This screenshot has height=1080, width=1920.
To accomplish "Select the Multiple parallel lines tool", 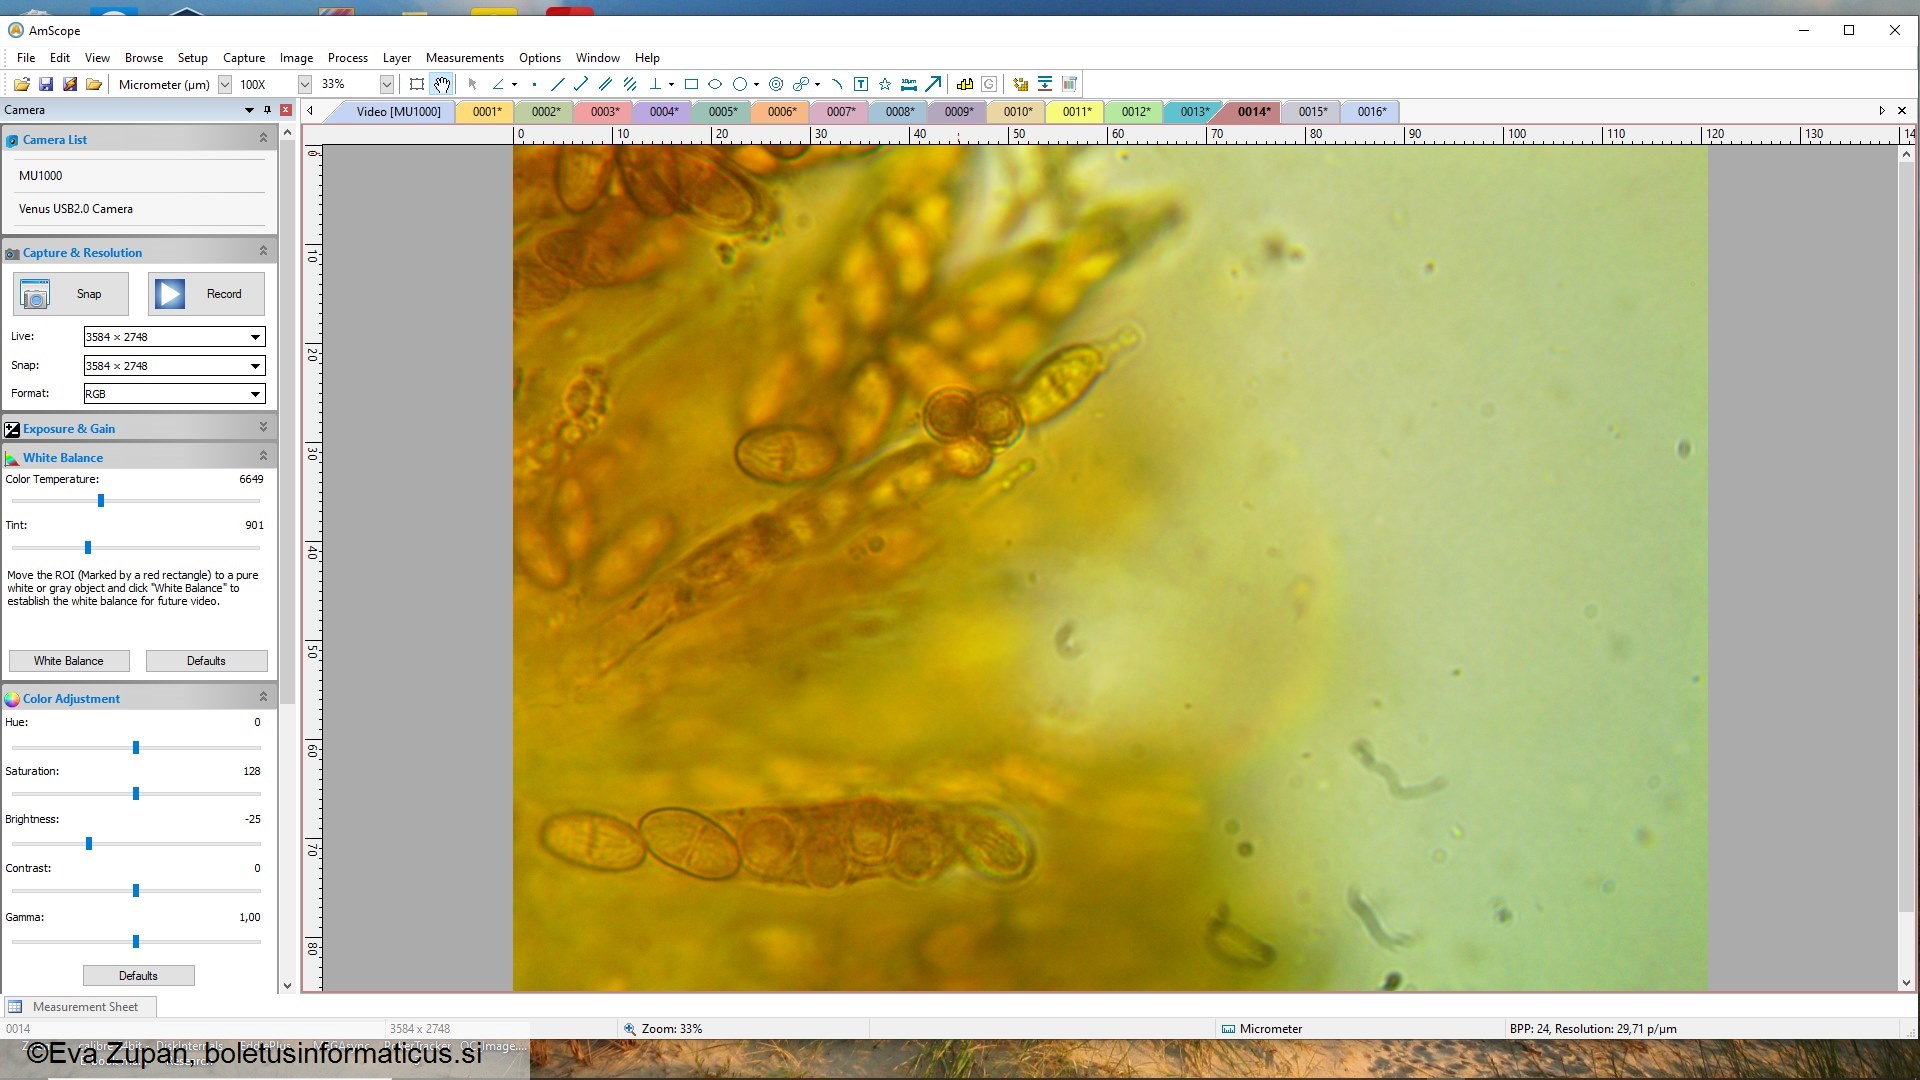I will coord(630,84).
